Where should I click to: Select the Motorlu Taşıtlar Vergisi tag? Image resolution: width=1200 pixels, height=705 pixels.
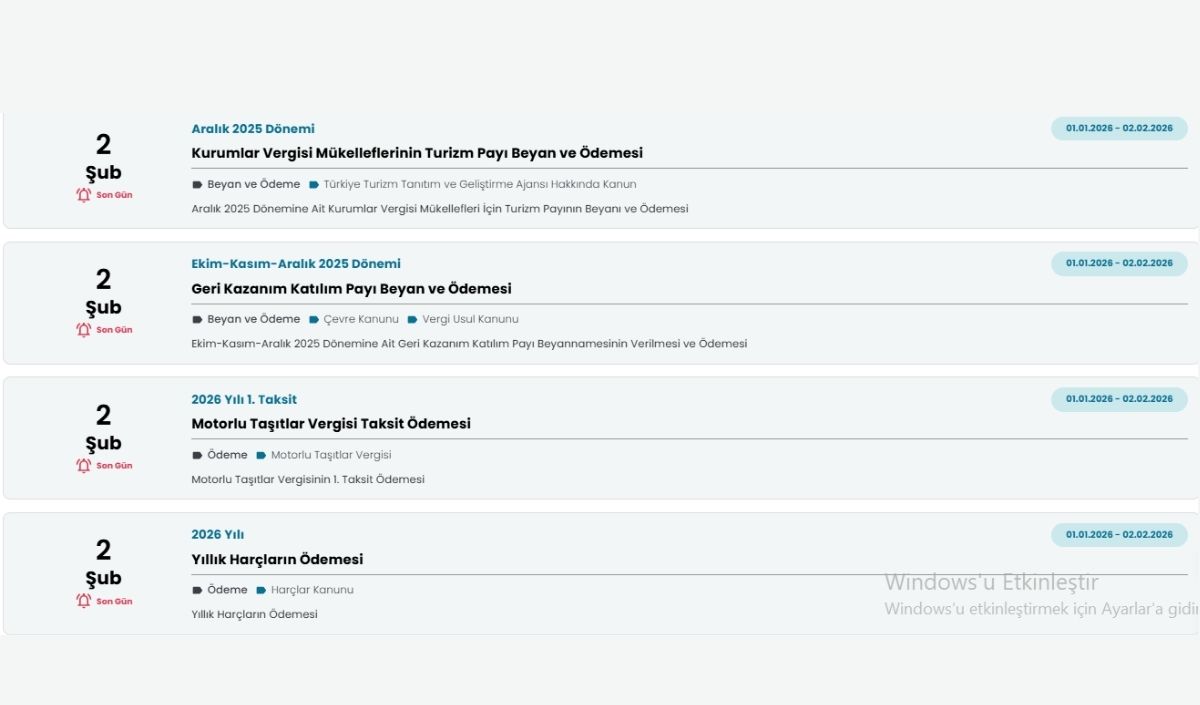point(331,455)
